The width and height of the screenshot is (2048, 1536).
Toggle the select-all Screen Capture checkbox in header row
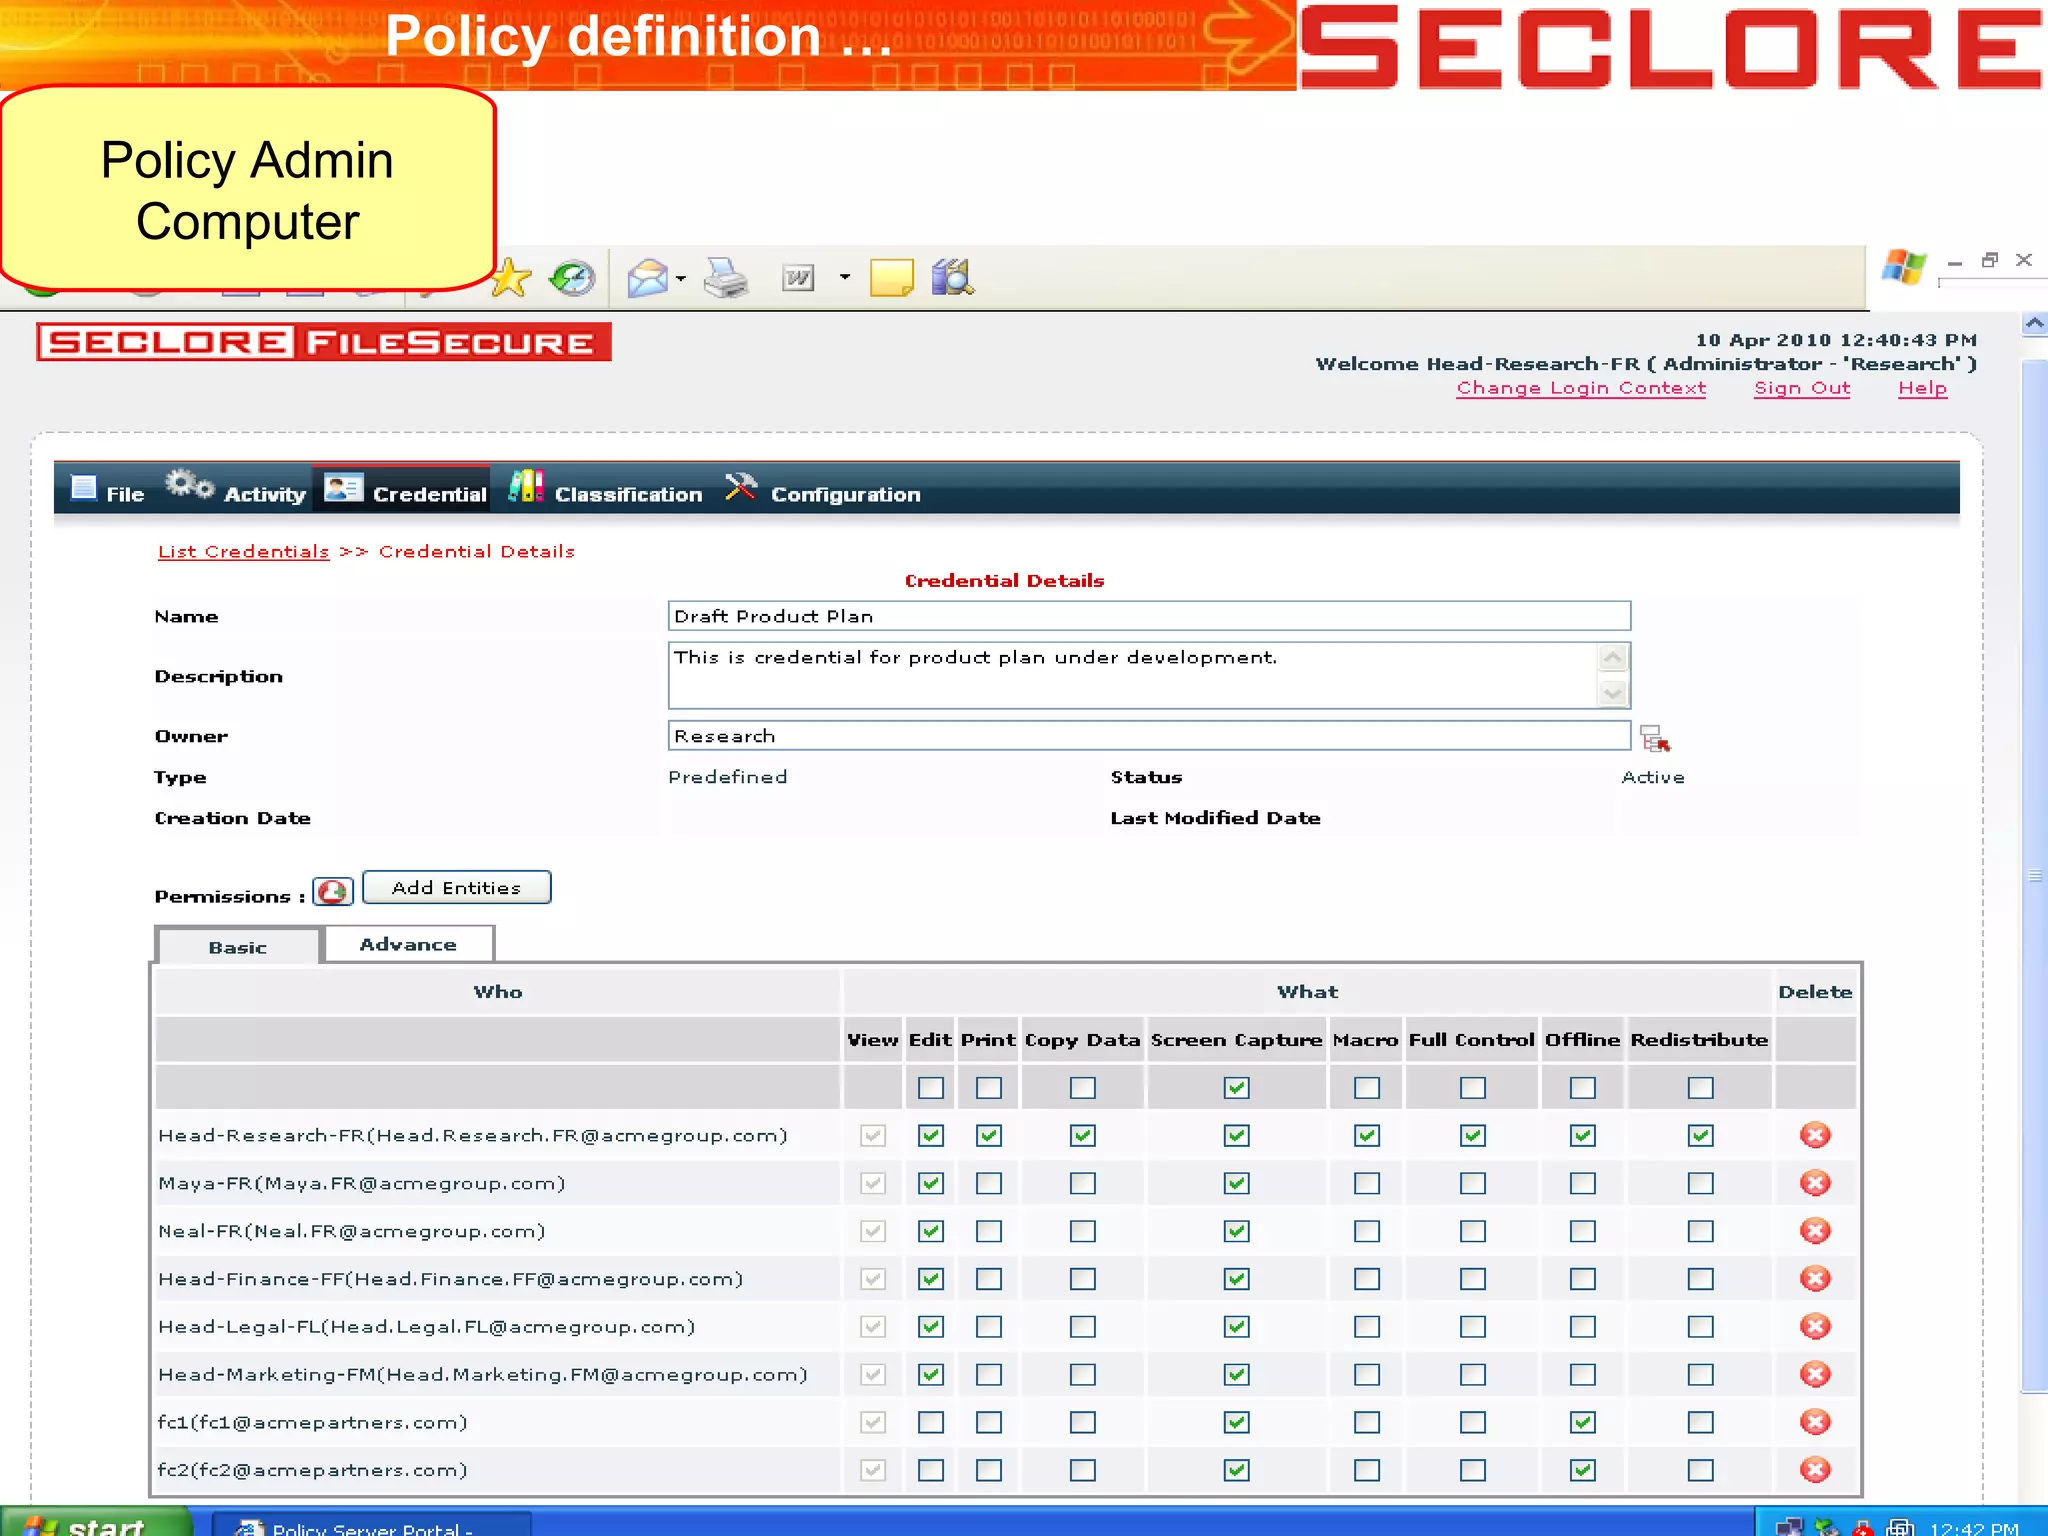pyautogui.click(x=1237, y=1088)
